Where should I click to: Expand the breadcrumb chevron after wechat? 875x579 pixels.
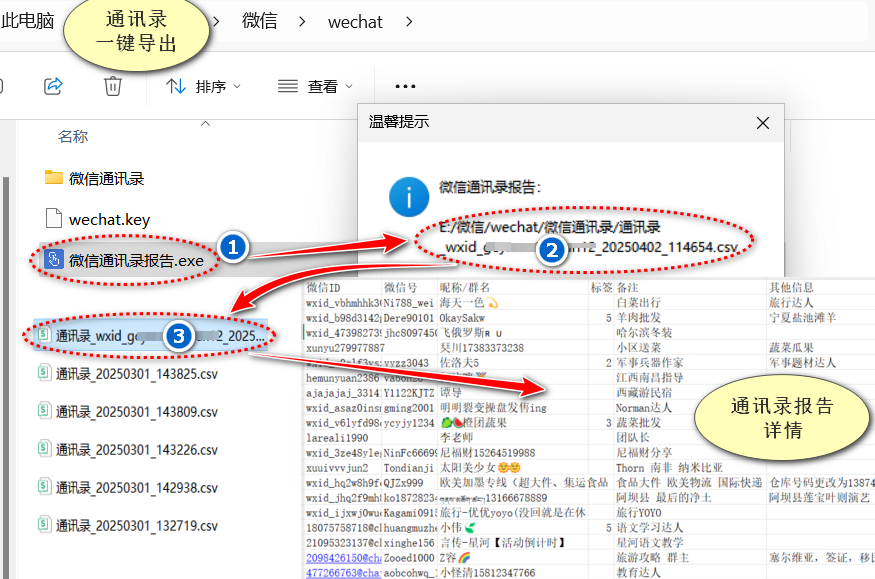coord(410,20)
